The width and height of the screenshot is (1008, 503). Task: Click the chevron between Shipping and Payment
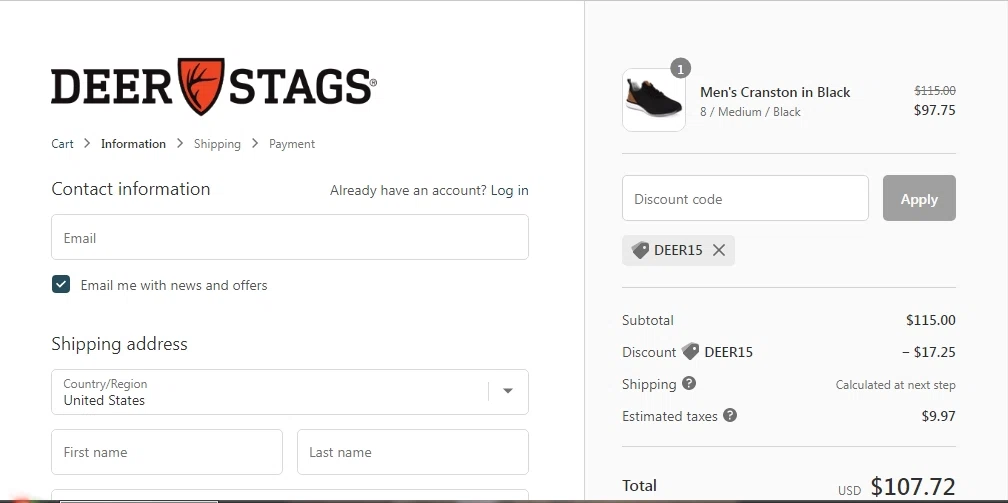(x=255, y=143)
